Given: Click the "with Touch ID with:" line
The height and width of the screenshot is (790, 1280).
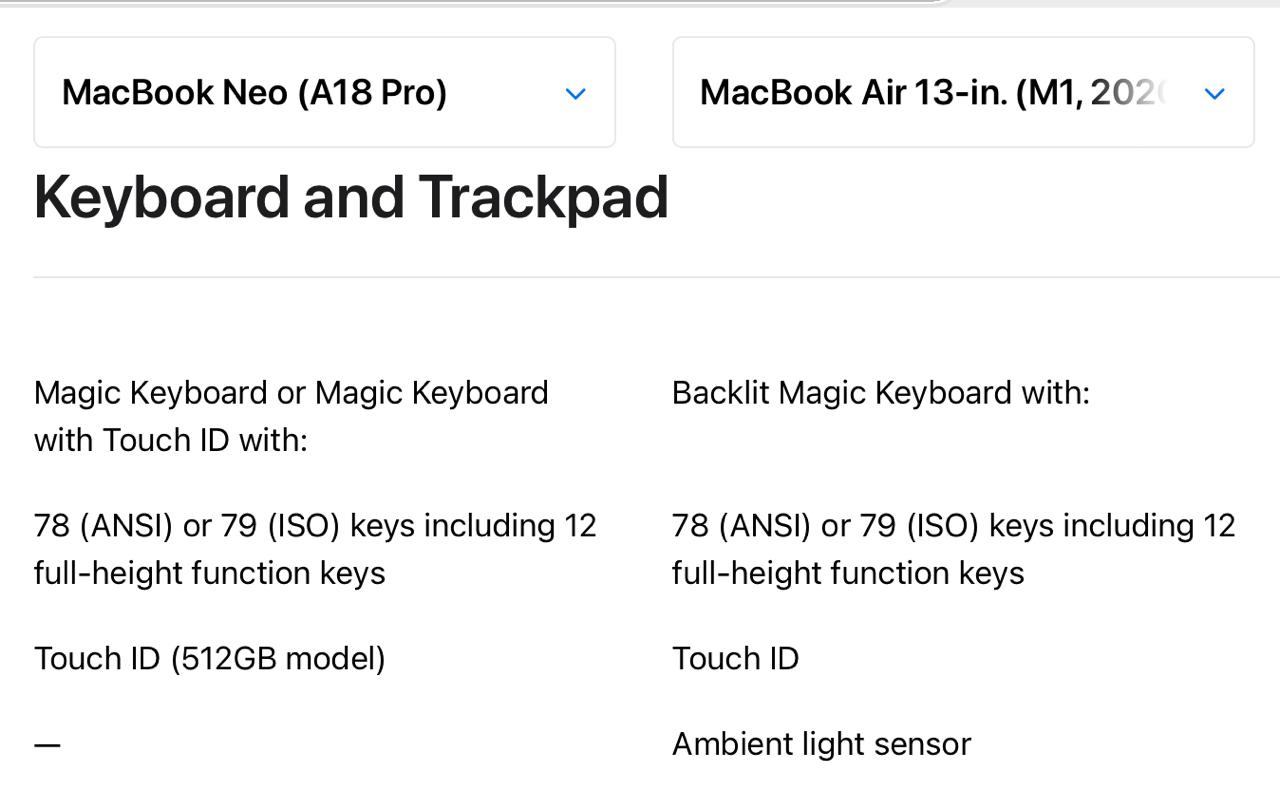Looking at the screenshot, I should (171, 440).
